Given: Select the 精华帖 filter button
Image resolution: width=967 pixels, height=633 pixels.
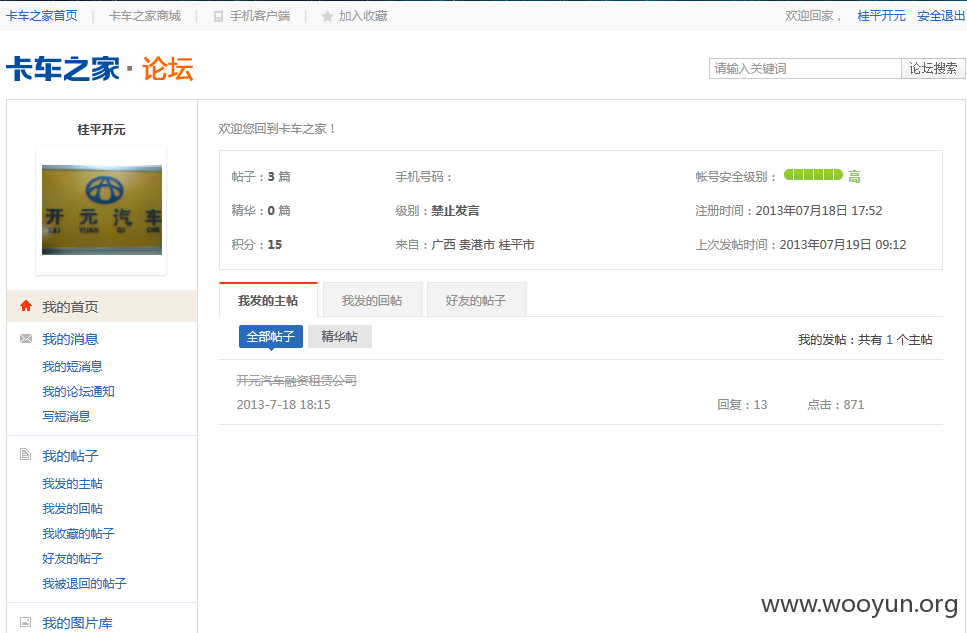Looking at the screenshot, I should [340, 337].
